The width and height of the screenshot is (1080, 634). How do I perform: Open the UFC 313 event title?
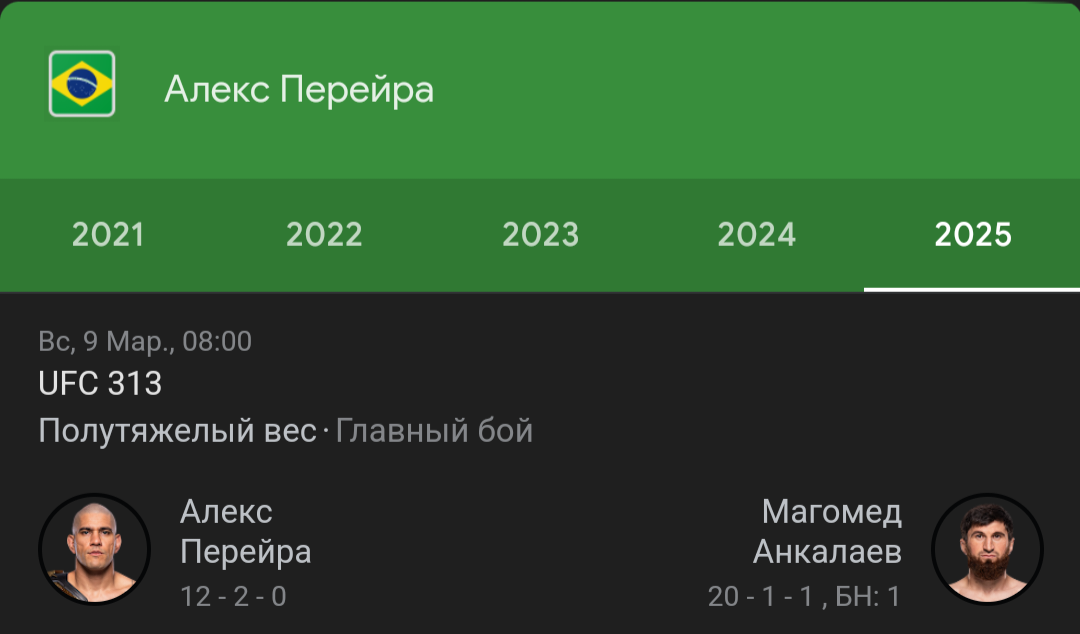pyautogui.click(x=100, y=383)
